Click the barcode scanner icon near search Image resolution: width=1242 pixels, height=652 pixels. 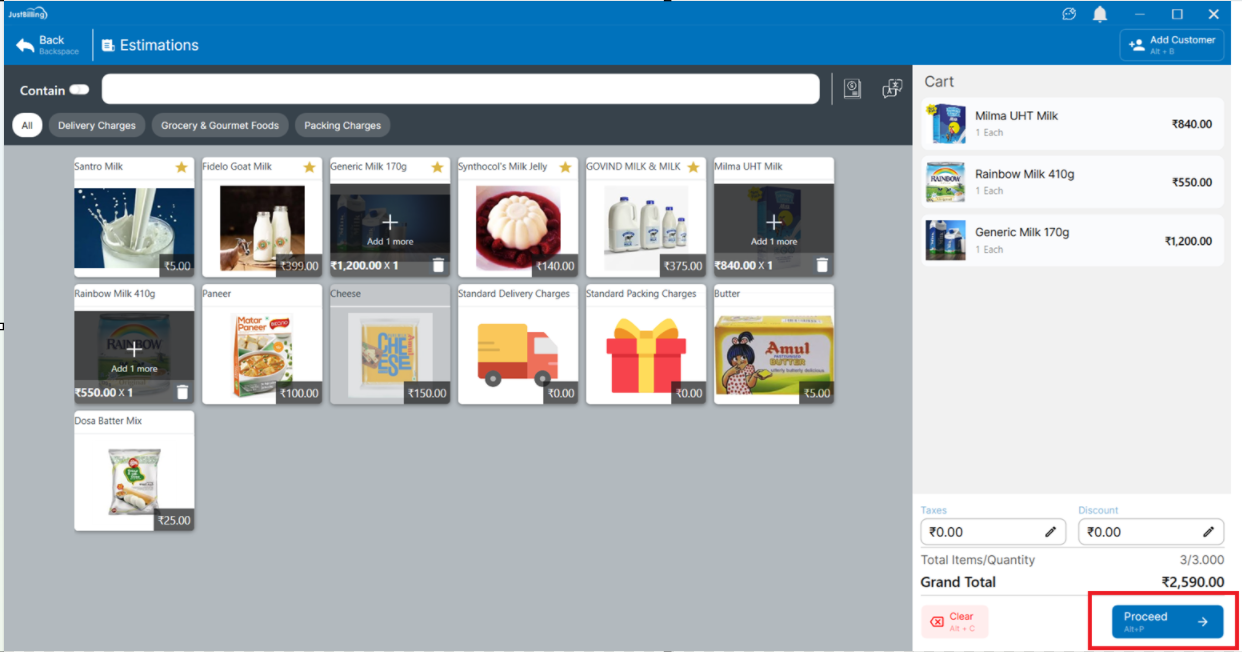click(x=852, y=89)
